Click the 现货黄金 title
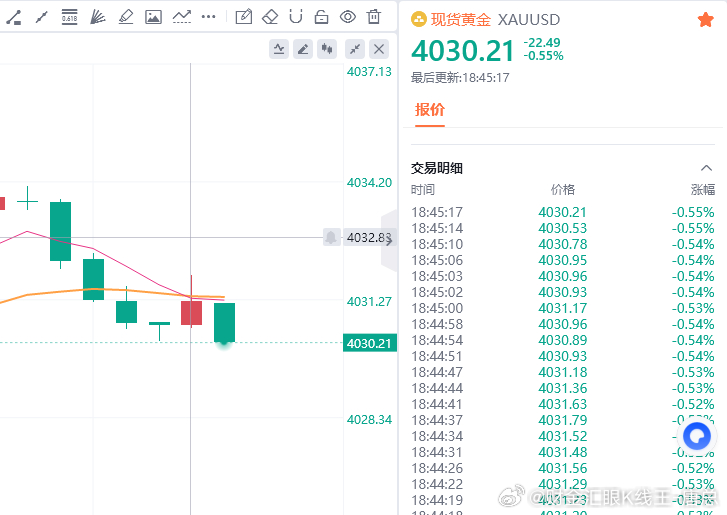Image resolution: width=727 pixels, height=515 pixels. click(x=460, y=19)
